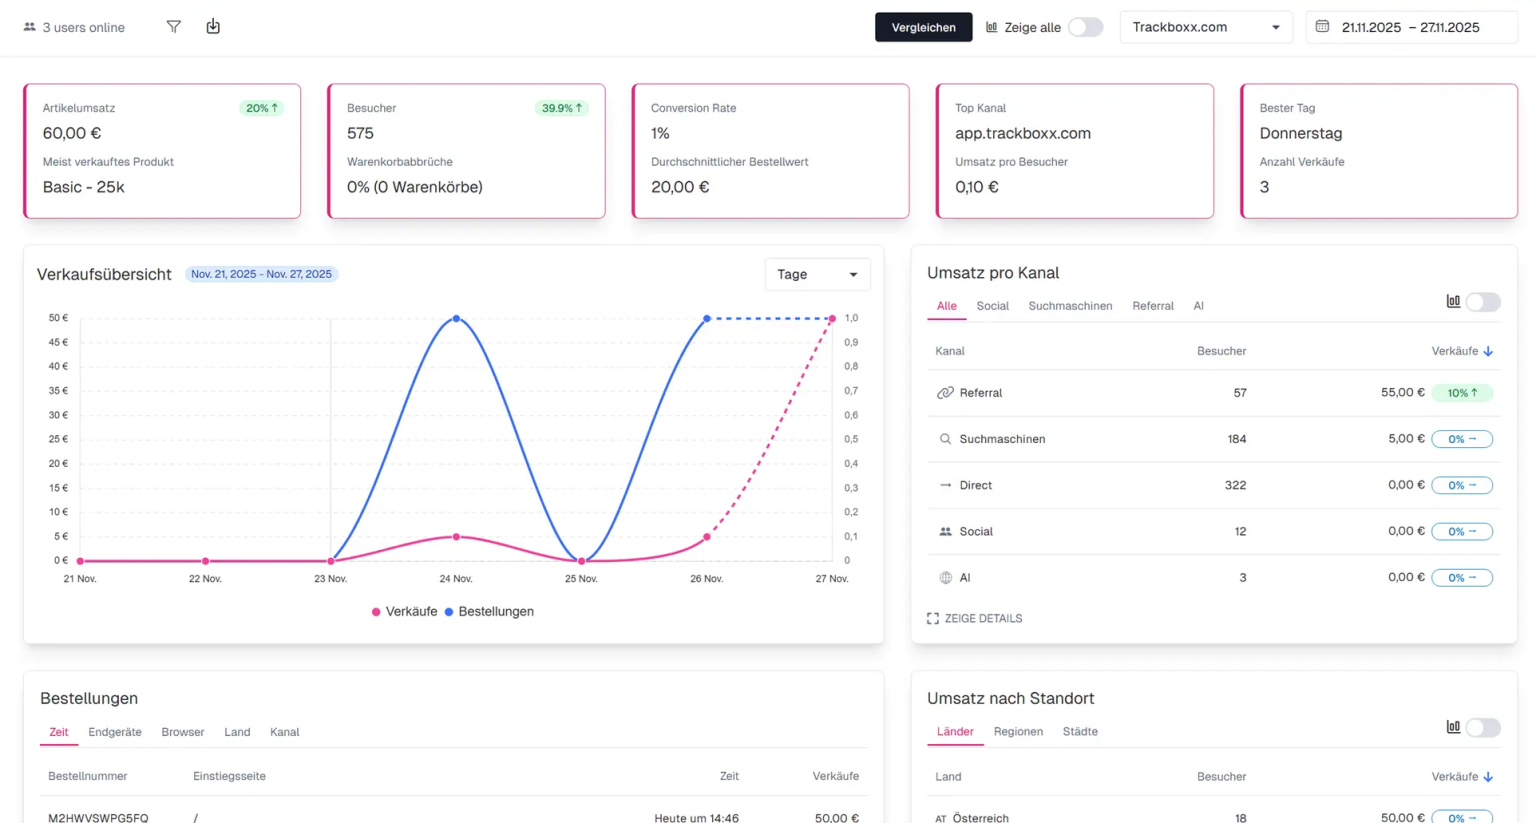1536x823 pixels.
Task: Click the export/download icon in the top bar
Action: point(213,27)
